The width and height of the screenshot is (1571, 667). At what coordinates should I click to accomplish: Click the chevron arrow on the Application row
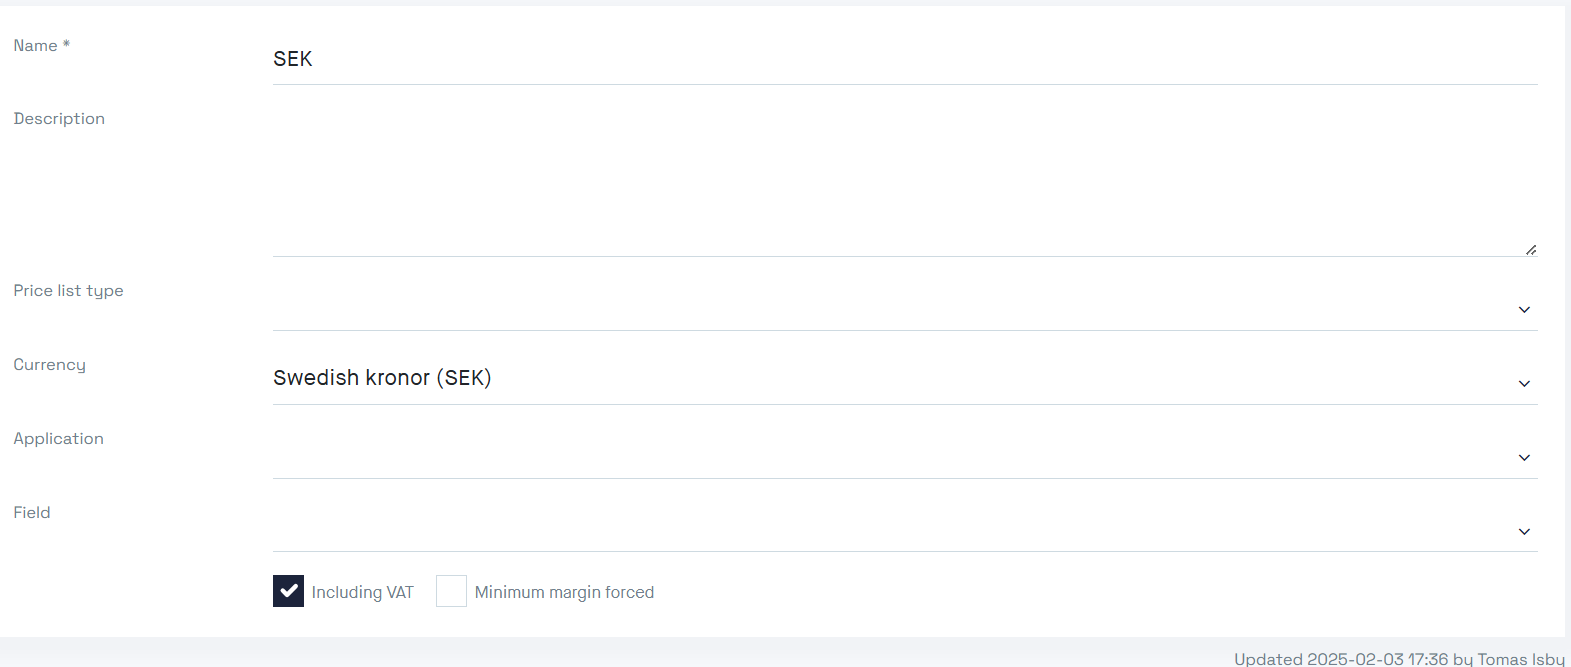click(1524, 458)
